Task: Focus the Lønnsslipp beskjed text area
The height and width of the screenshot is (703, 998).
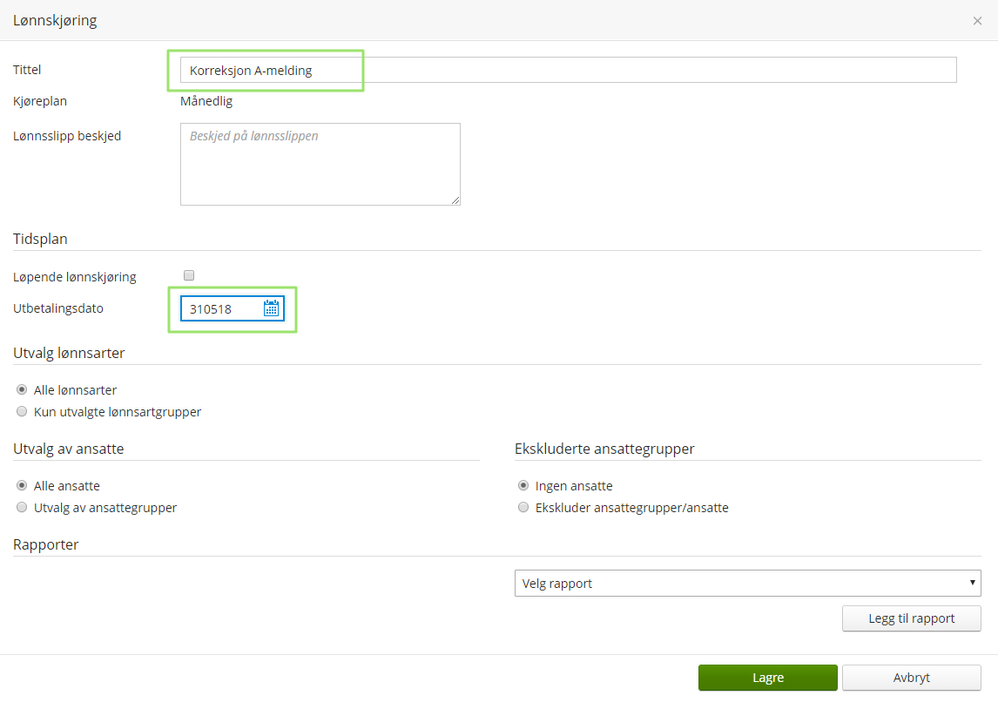Action: pos(320,164)
